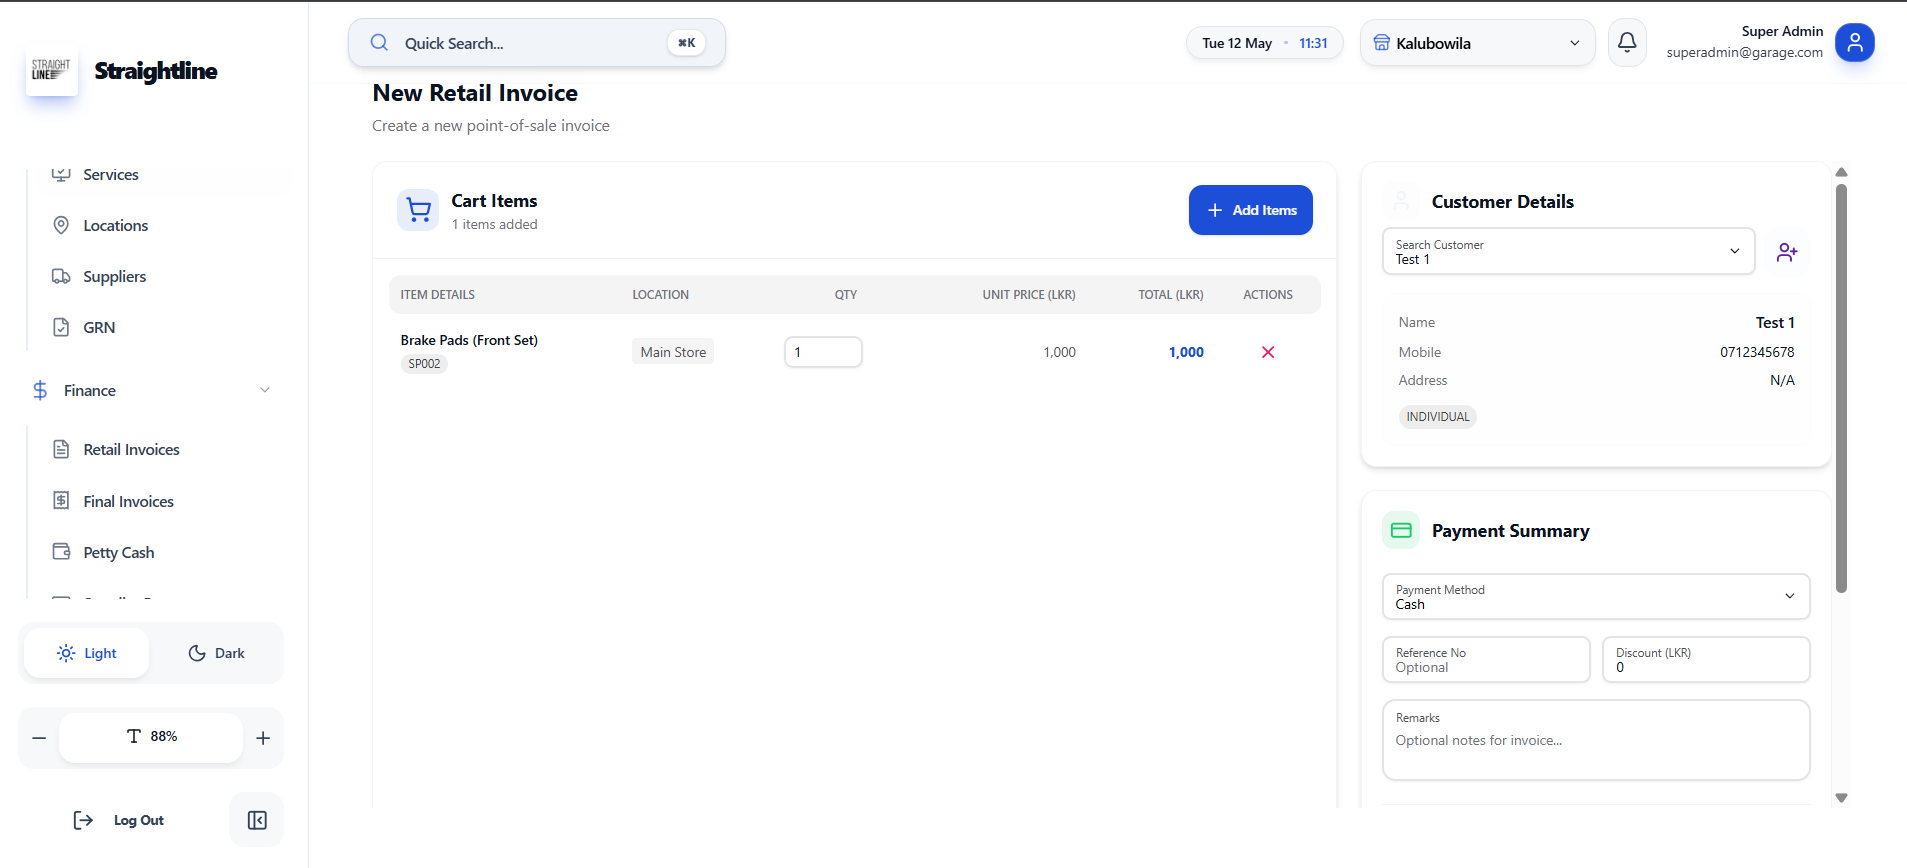Click the Locations pin icon
This screenshot has height=868, width=1907.
point(61,225)
